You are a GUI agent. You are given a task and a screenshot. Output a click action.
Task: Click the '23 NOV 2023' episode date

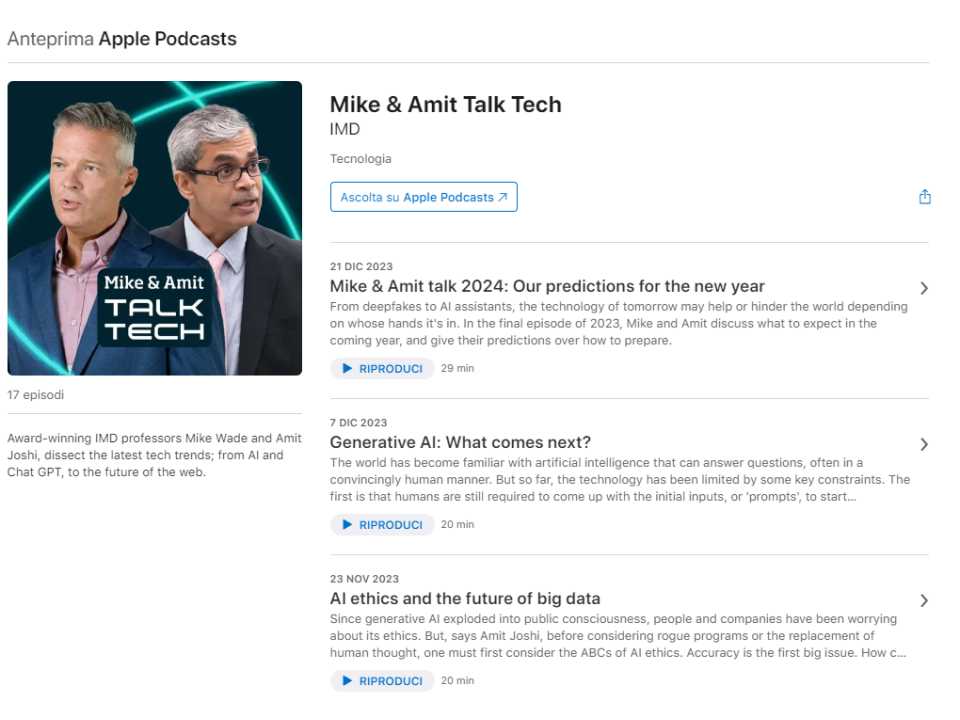364,579
